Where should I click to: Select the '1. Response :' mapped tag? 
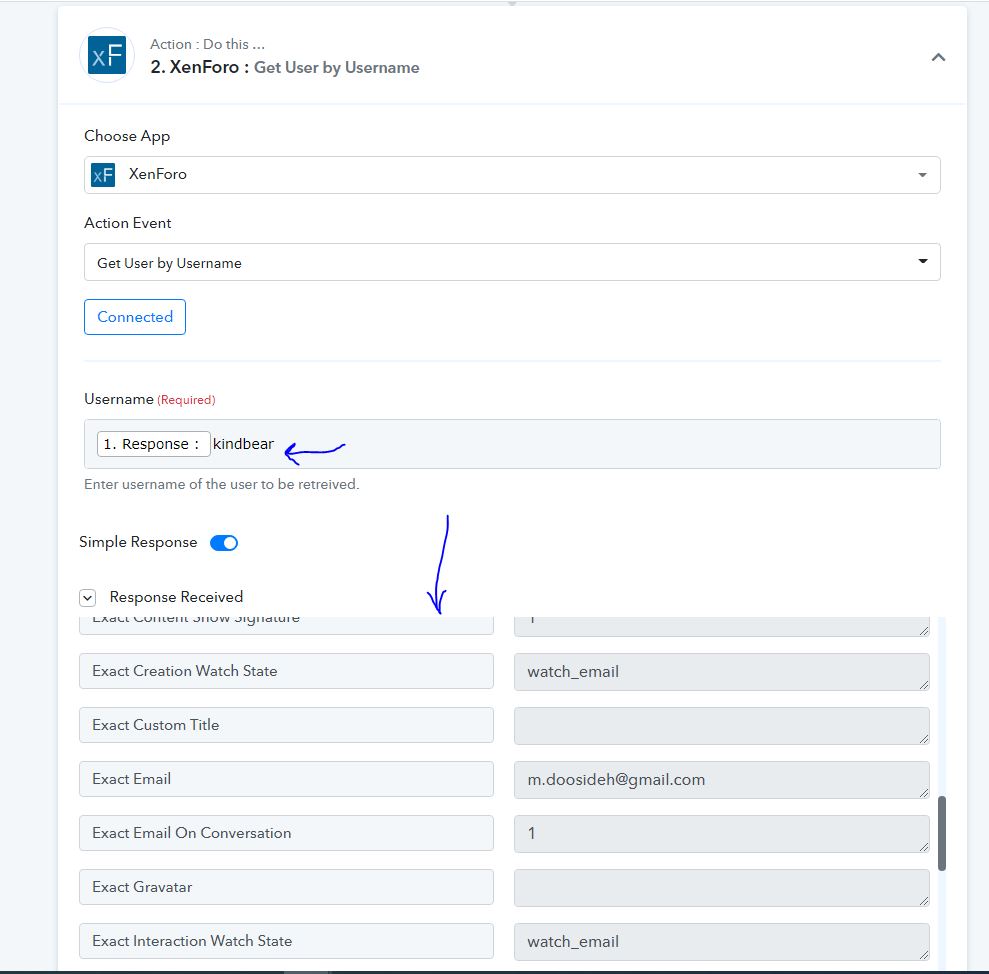[153, 444]
